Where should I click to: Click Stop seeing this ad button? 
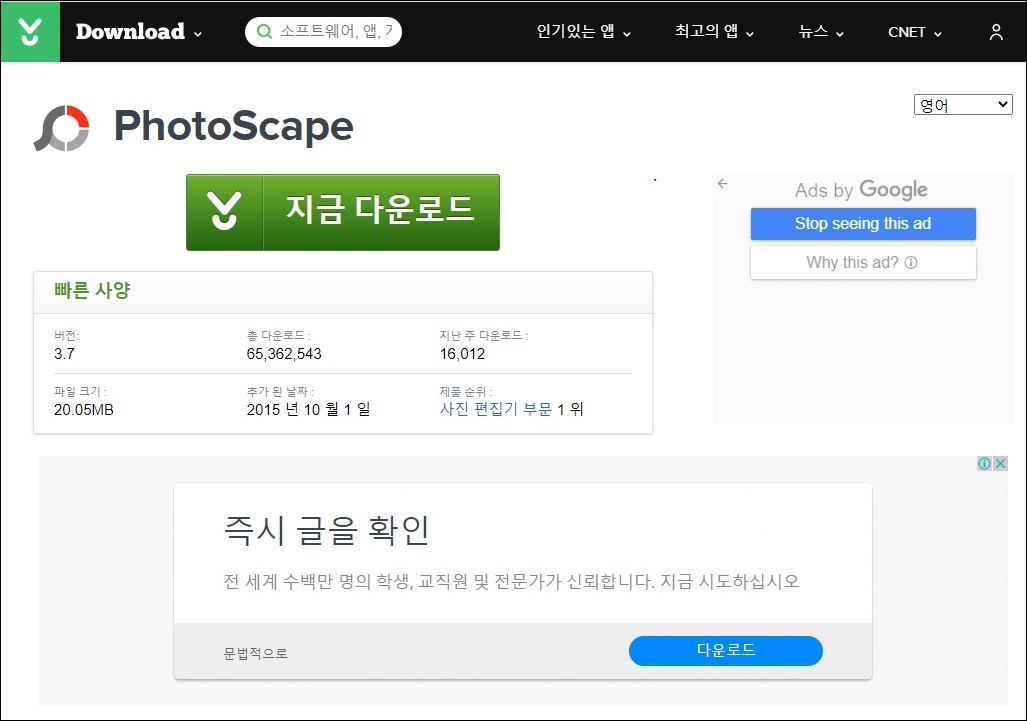pos(863,224)
